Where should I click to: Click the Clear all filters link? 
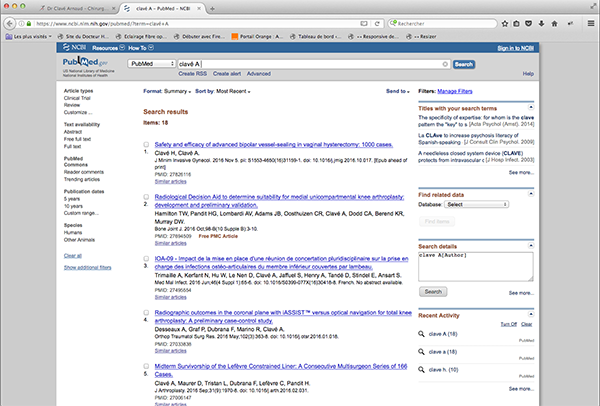click(73, 256)
